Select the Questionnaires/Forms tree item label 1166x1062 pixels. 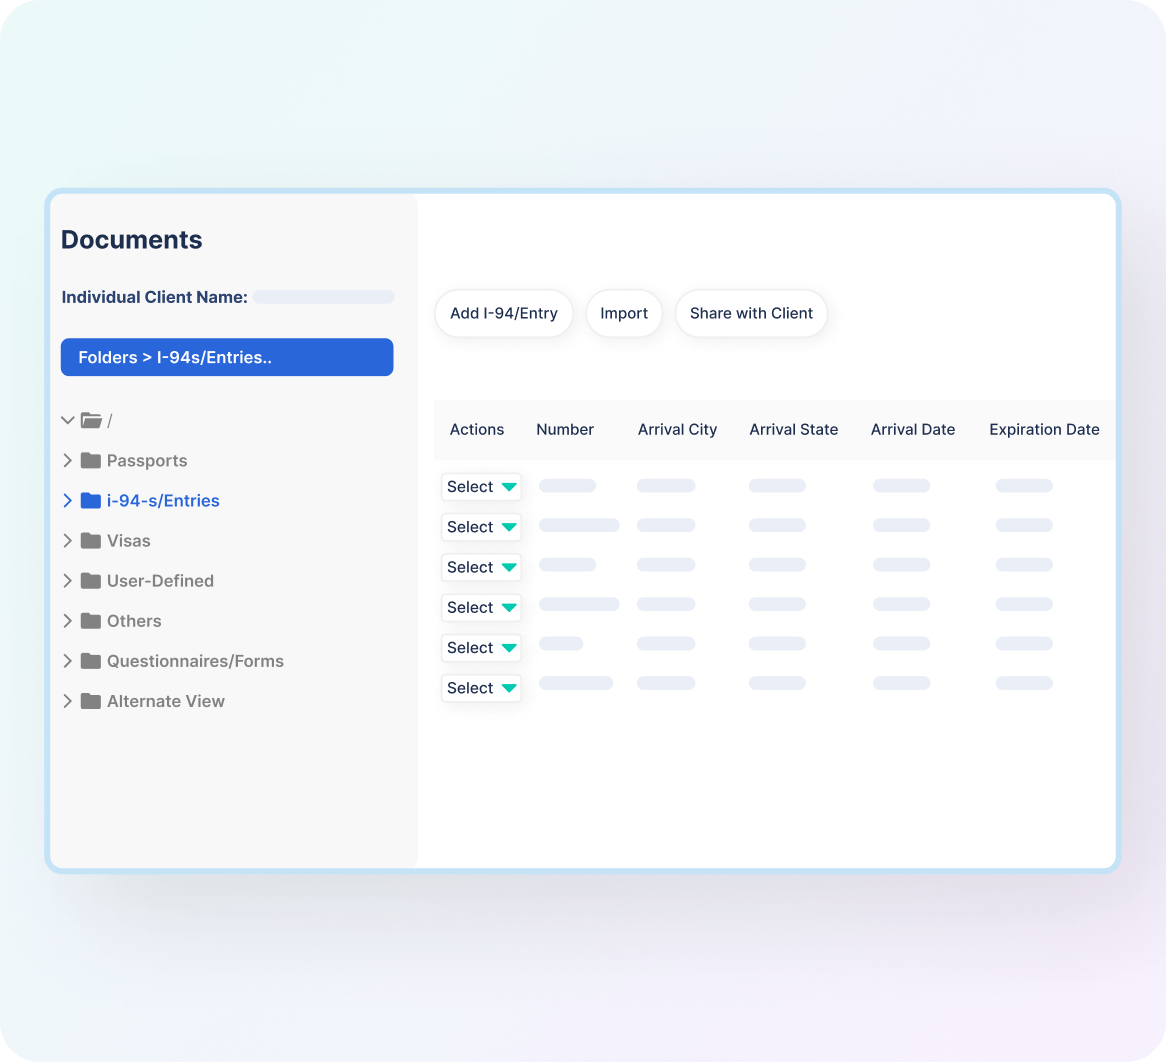click(x=195, y=661)
